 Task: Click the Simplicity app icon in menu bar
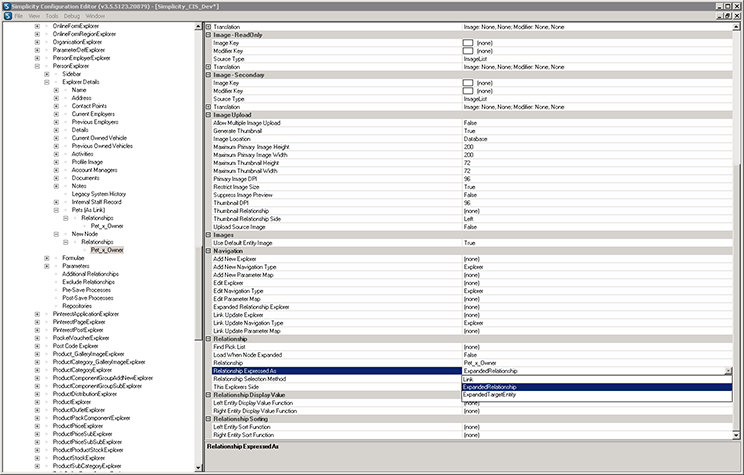[8, 16]
